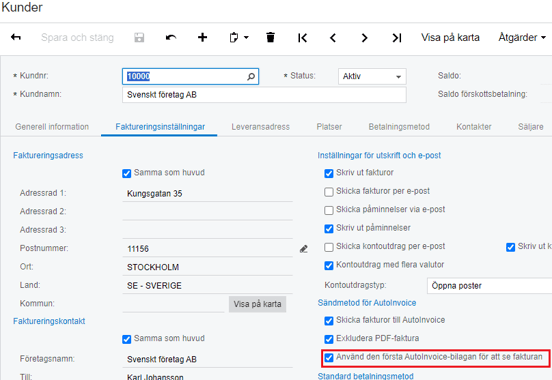Enable Skicka påminnelser via e-post

tap(329, 210)
